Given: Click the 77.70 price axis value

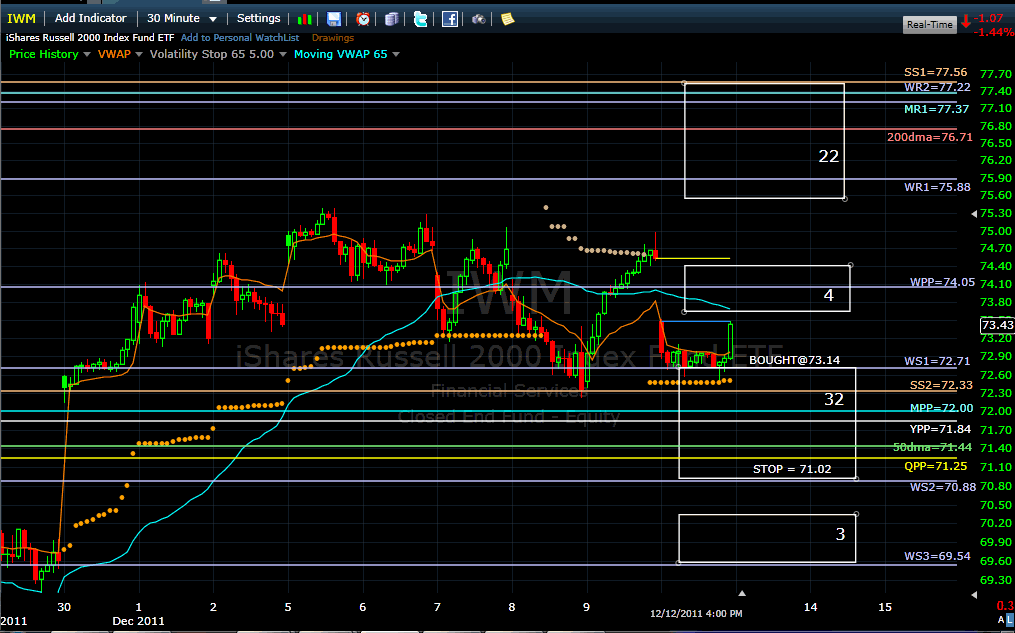Looking at the screenshot, I should point(996,74).
